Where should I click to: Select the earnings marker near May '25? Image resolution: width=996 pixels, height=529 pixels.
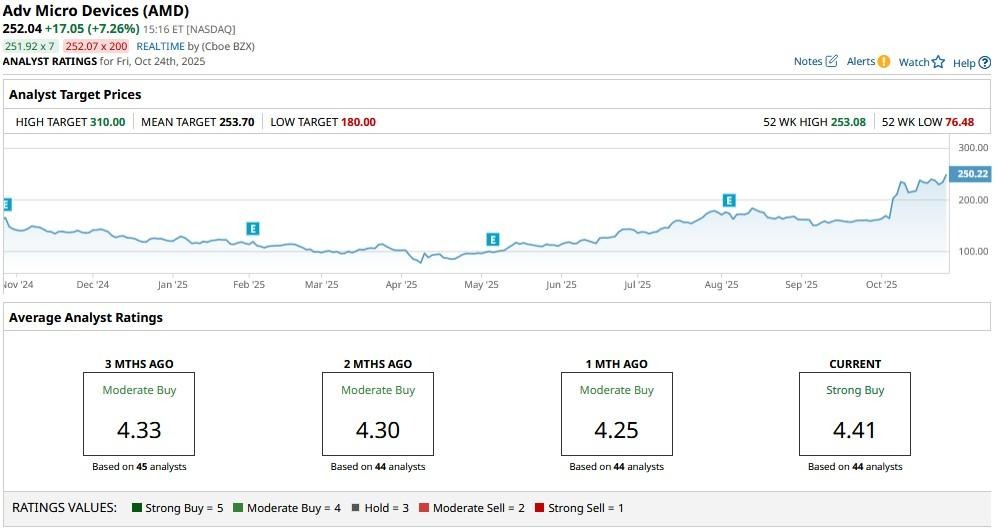coord(493,239)
